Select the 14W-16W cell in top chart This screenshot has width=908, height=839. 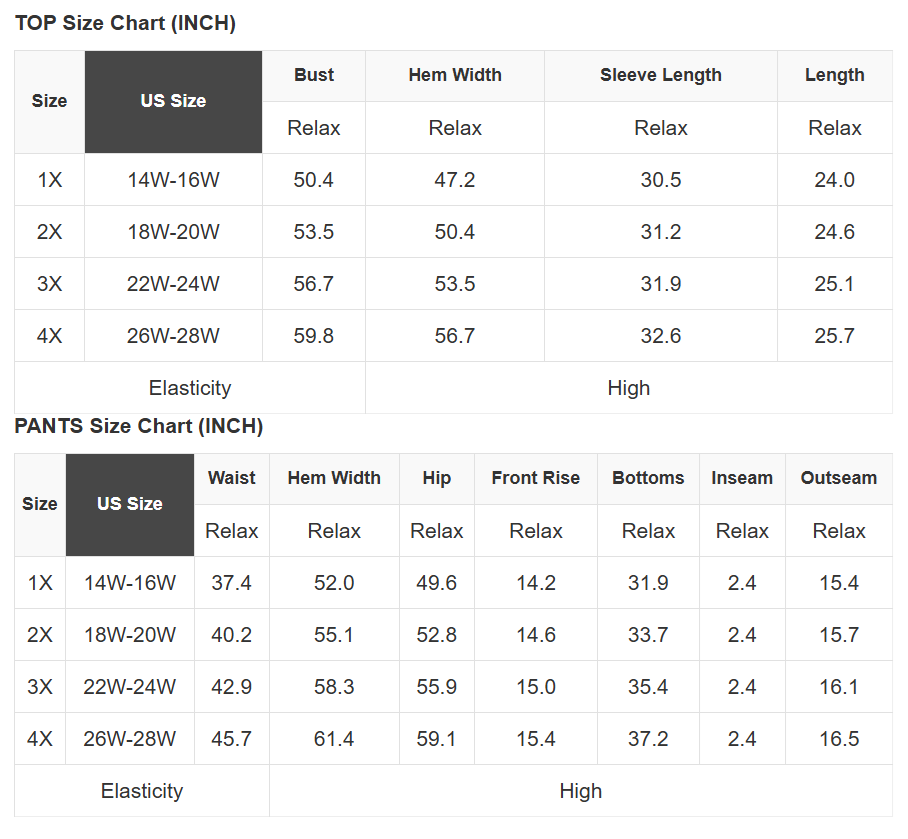tap(173, 180)
